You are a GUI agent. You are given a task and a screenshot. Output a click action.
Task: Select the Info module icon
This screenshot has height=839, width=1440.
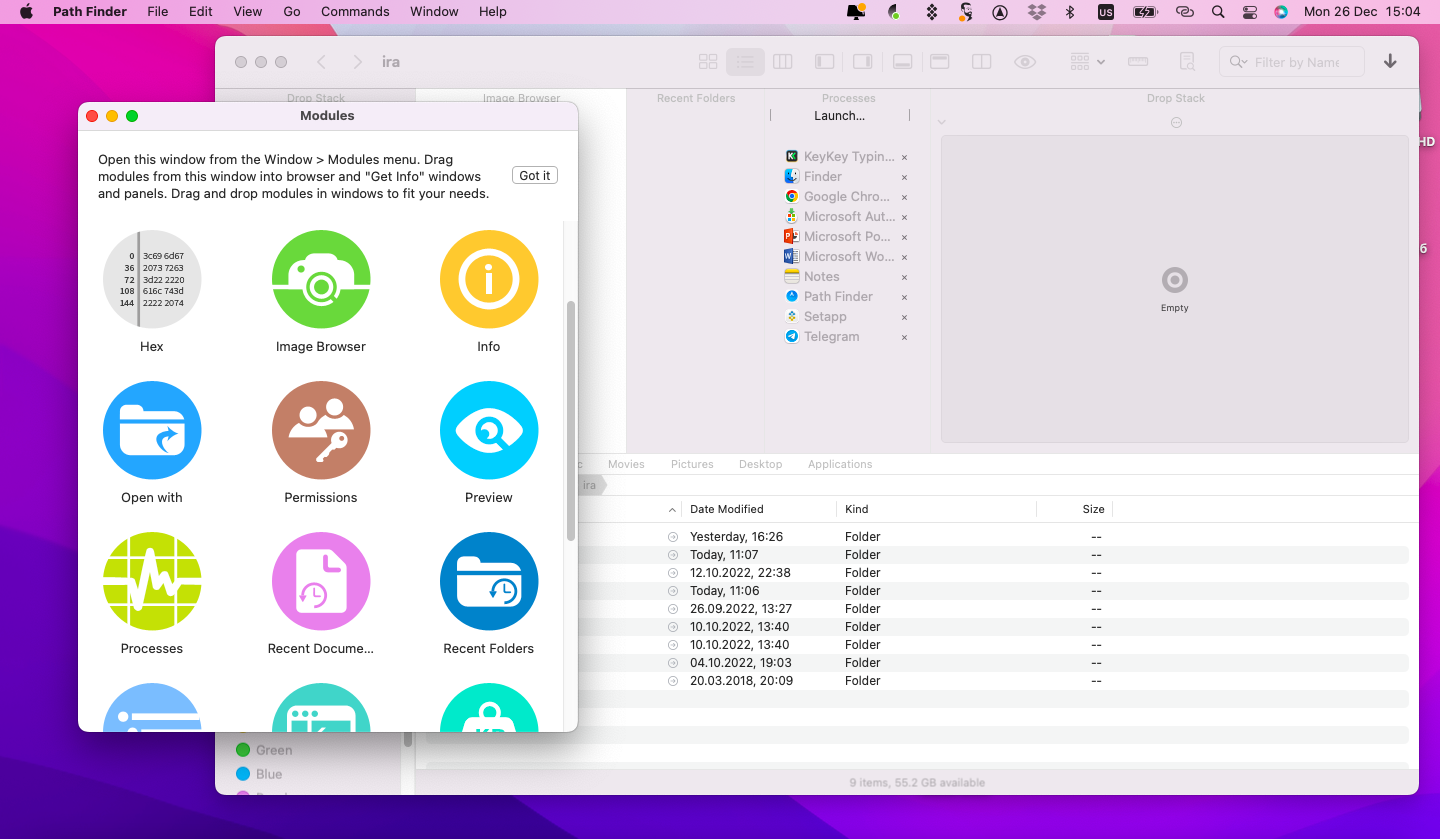click(489, 279)
